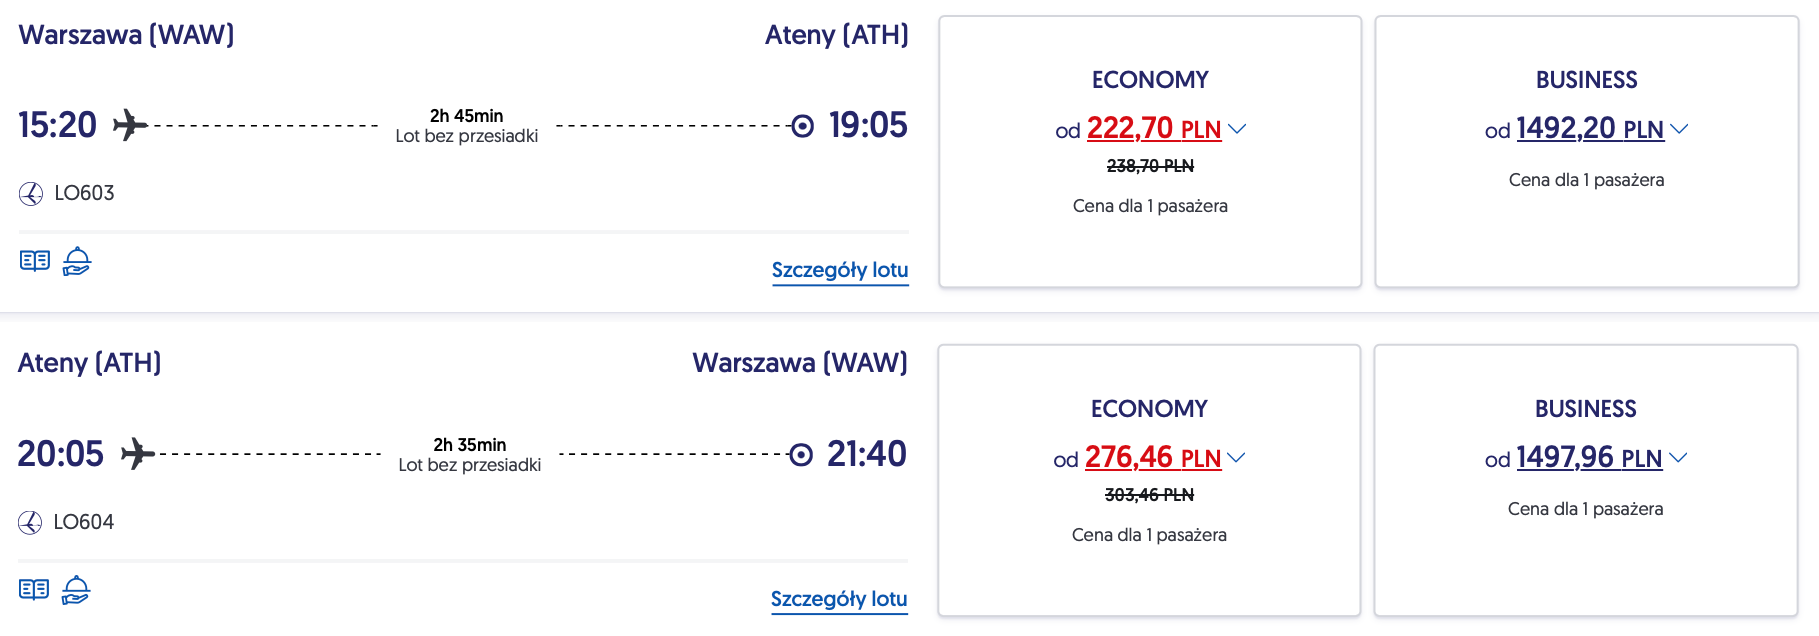Select the BUSINESS heading on the Ateny–Warszawa flight
Image resolution: width=1819 pixels, height=636 pixels.
click(1585, 409)
